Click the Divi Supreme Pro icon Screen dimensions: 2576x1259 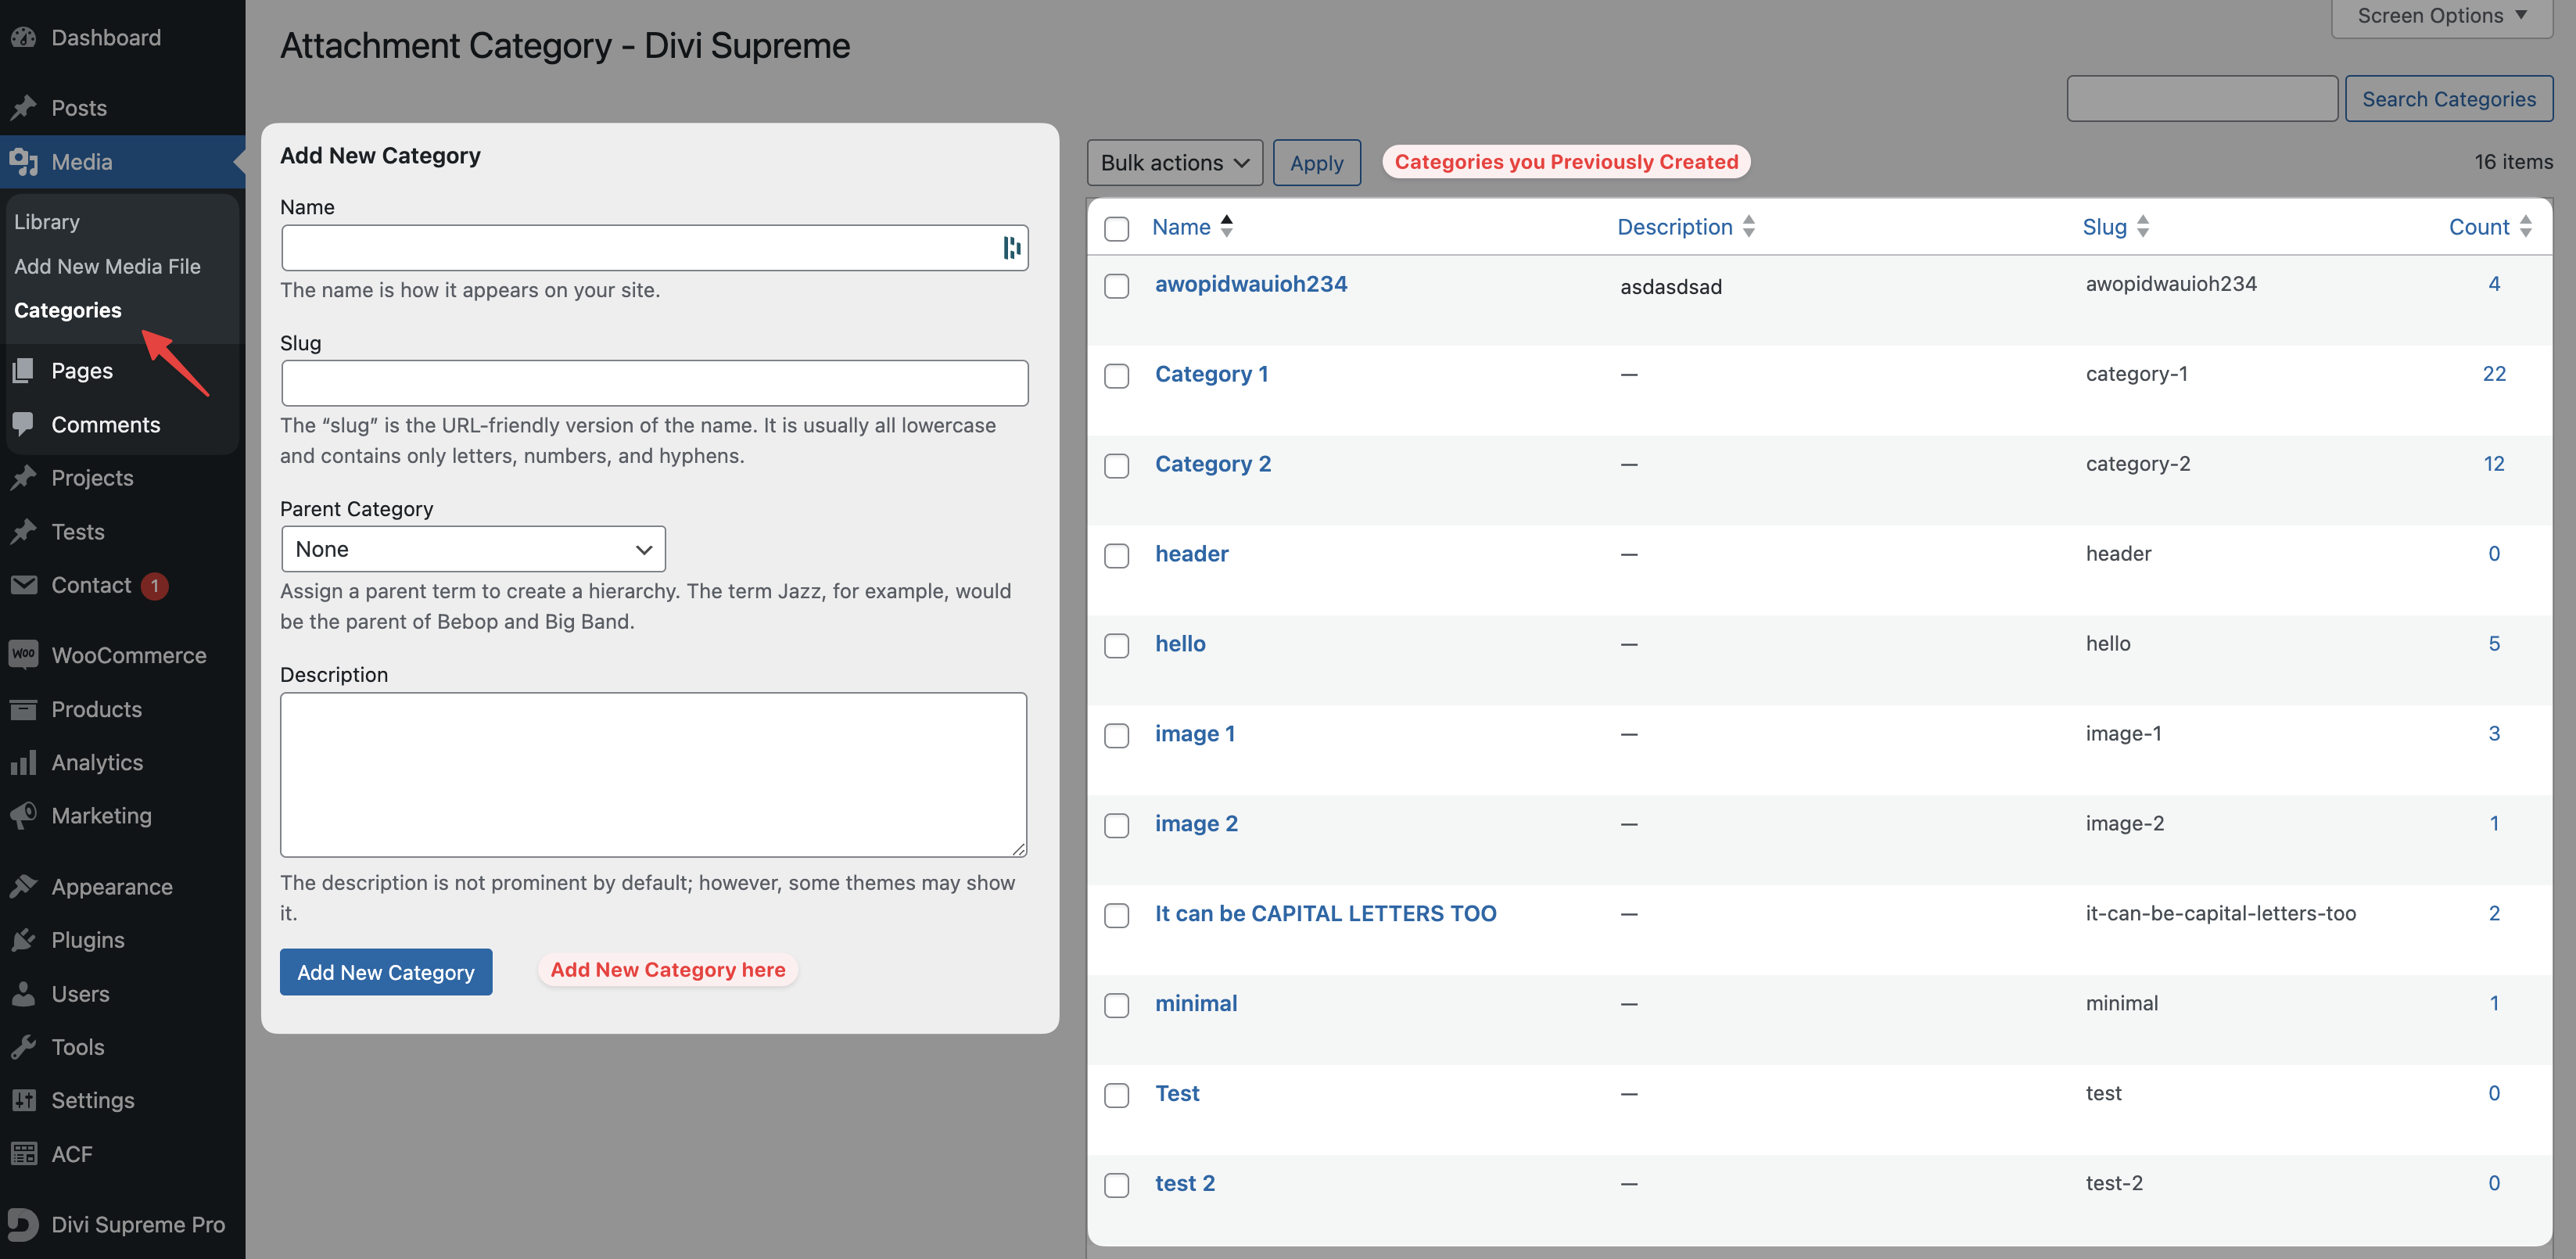click(23, 1221)
